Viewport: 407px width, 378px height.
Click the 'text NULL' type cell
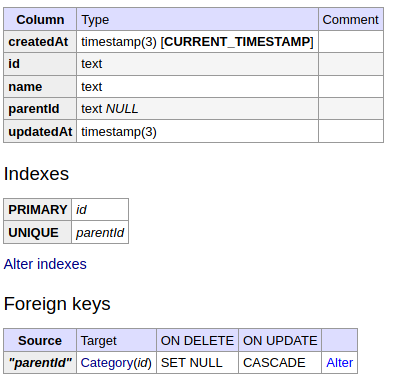point(197,109)
